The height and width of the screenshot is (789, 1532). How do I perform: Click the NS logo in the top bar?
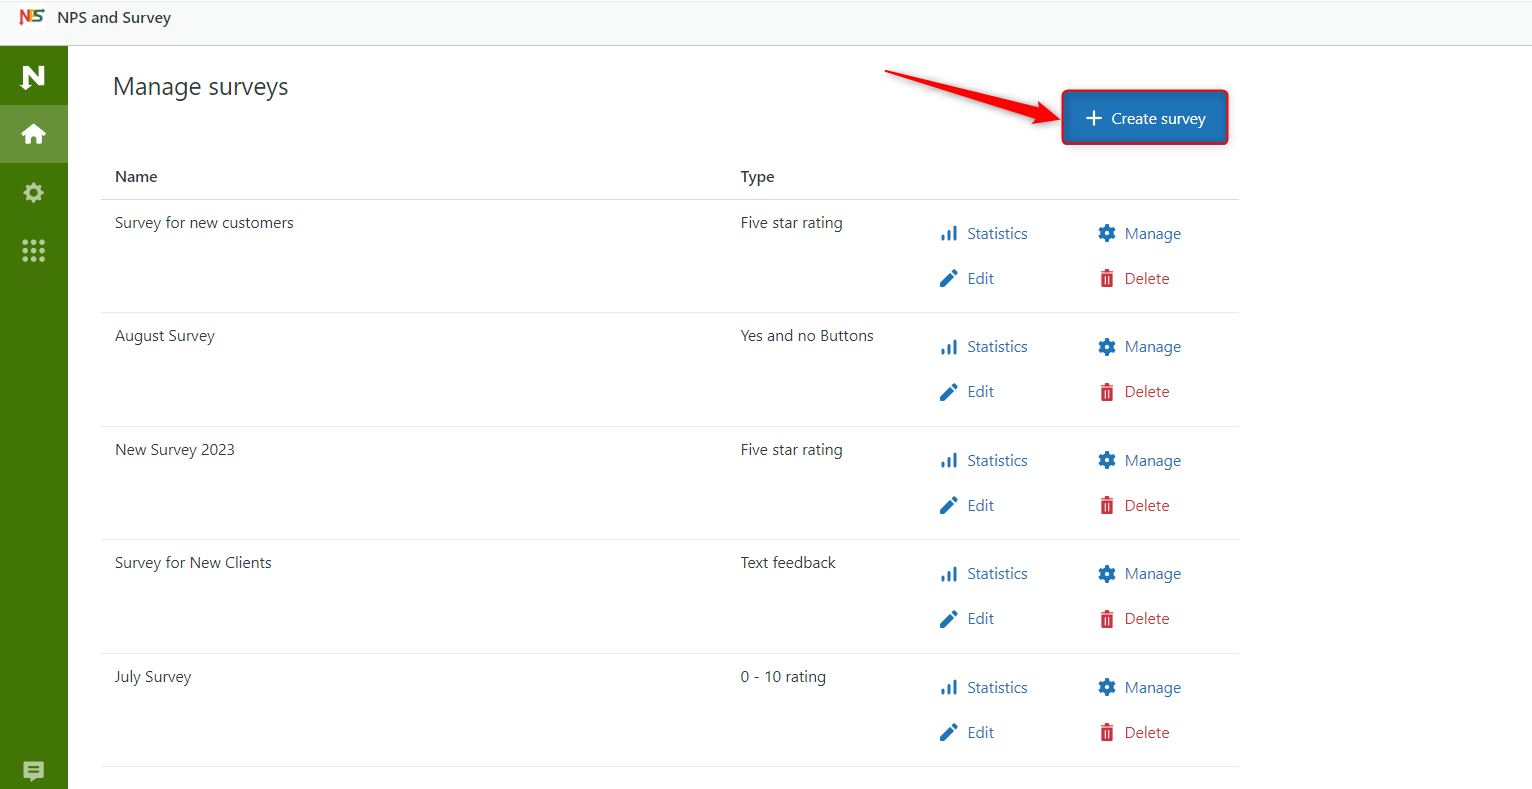coord(34,16)
